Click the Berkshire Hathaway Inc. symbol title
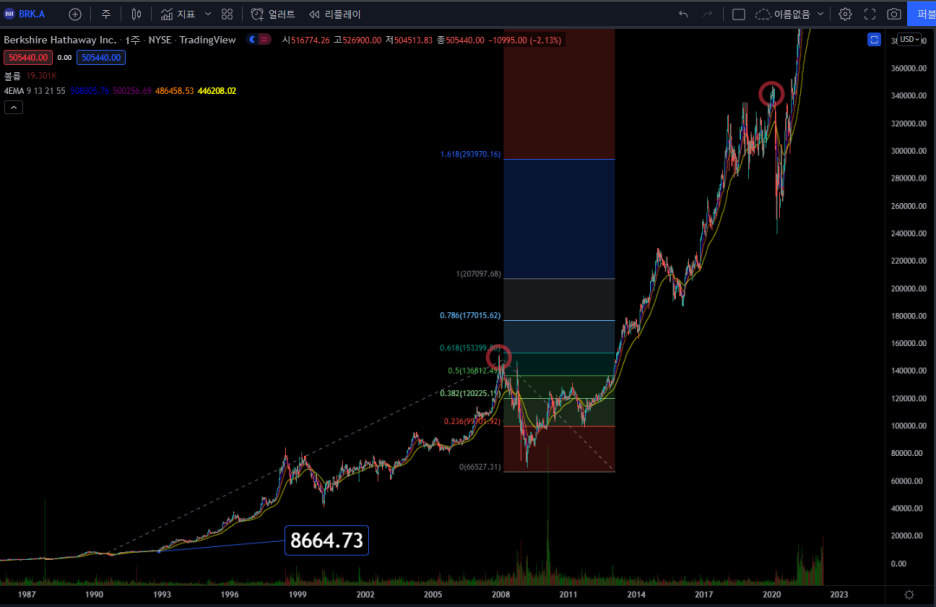936x607 pixels. click(x=60, y=40)
